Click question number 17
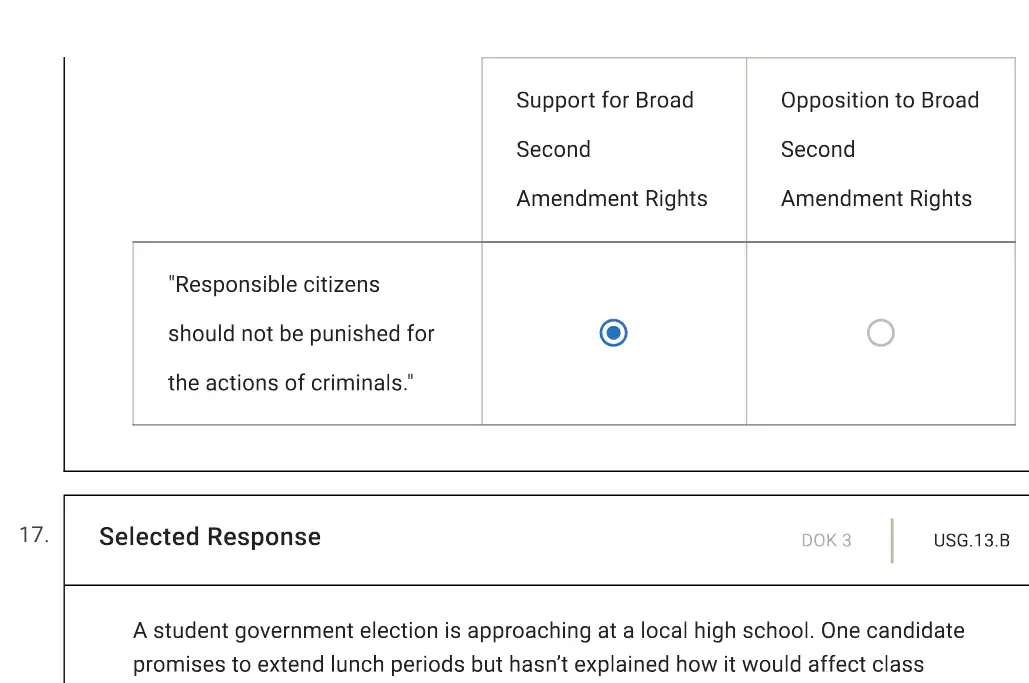 click(x=34, y=535)
